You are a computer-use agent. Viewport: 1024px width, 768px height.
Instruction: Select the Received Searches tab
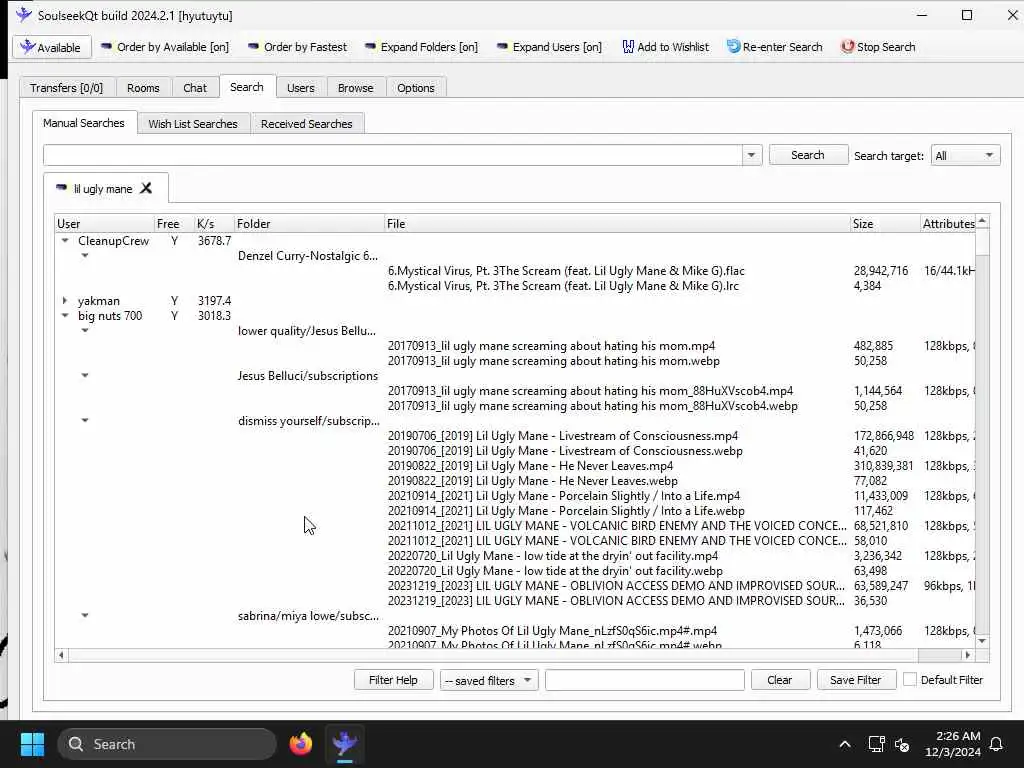coord(307,123)
